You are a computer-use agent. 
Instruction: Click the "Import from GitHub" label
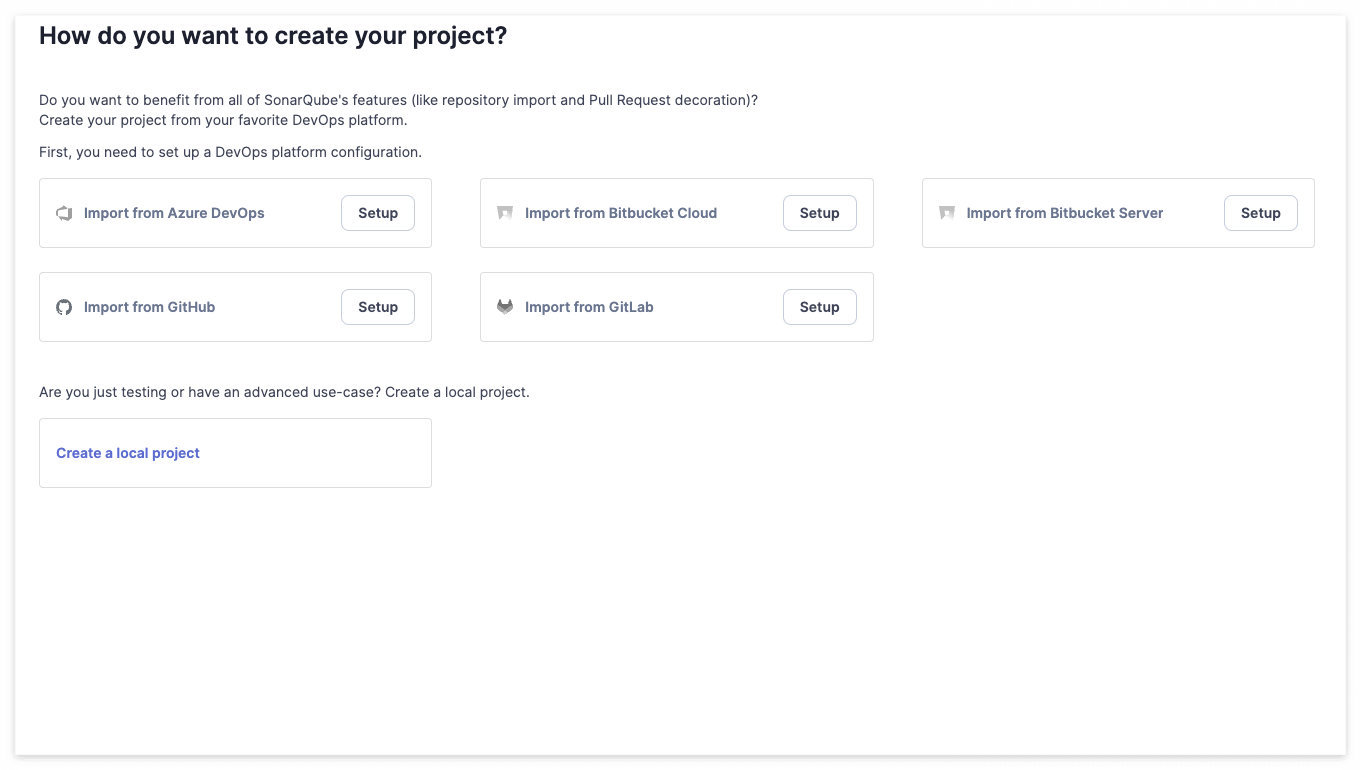[149, 307]
